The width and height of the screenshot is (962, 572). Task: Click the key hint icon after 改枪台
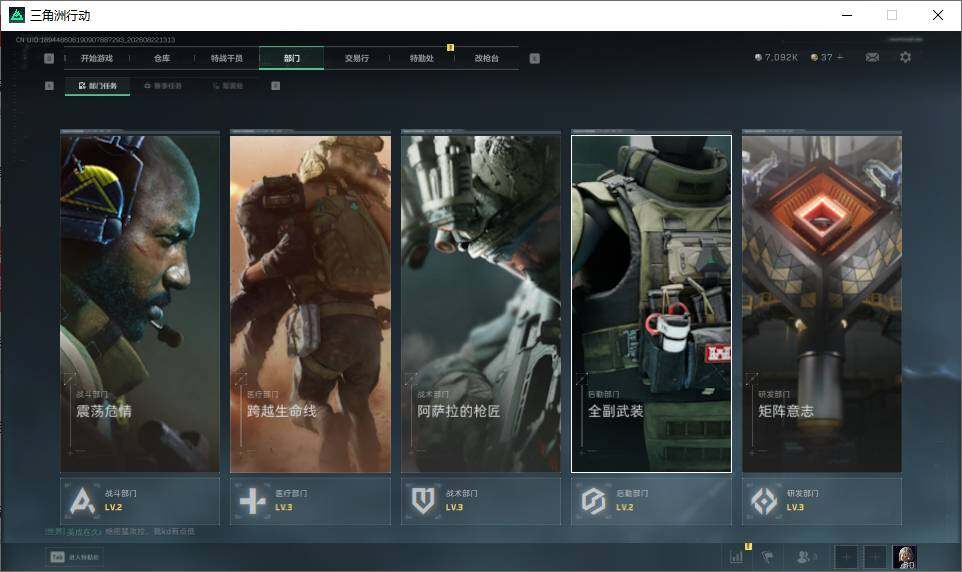534,58
